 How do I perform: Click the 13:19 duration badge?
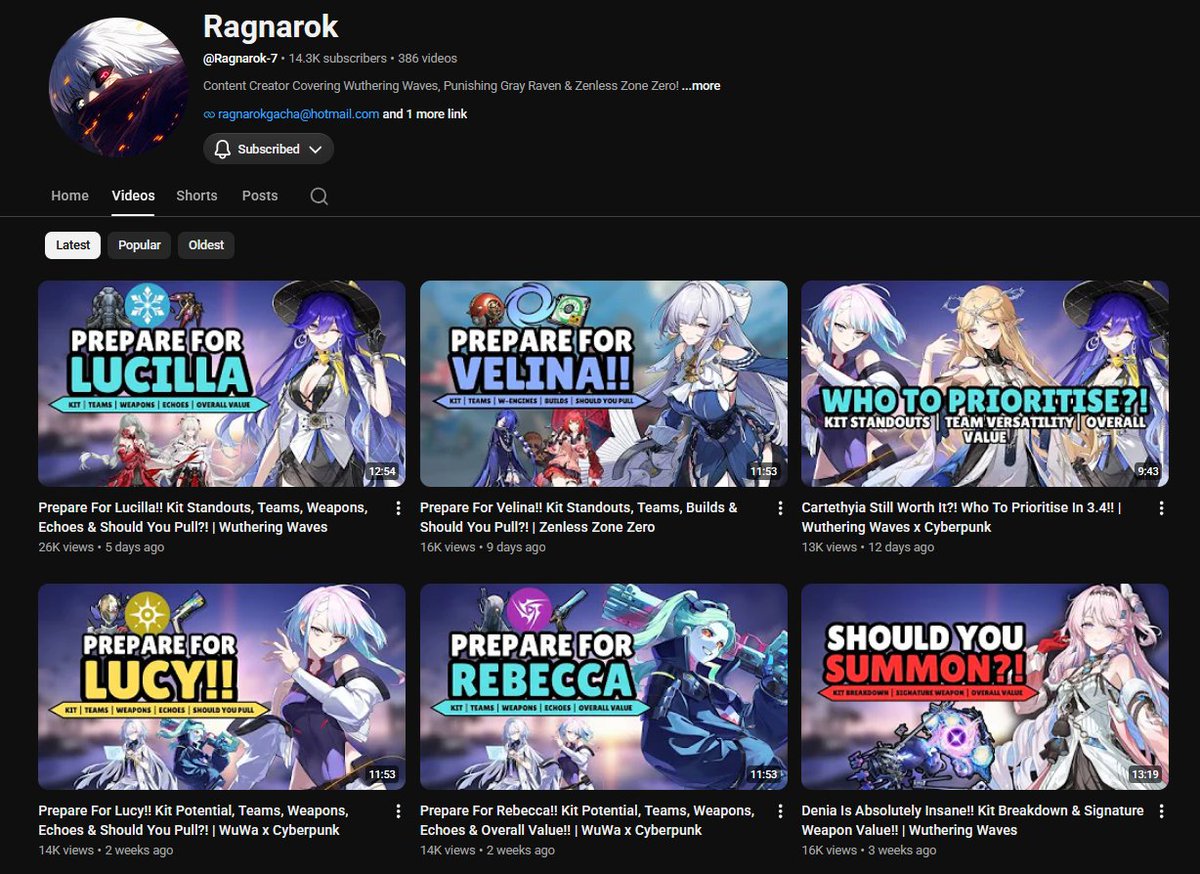click(1145, 774)
